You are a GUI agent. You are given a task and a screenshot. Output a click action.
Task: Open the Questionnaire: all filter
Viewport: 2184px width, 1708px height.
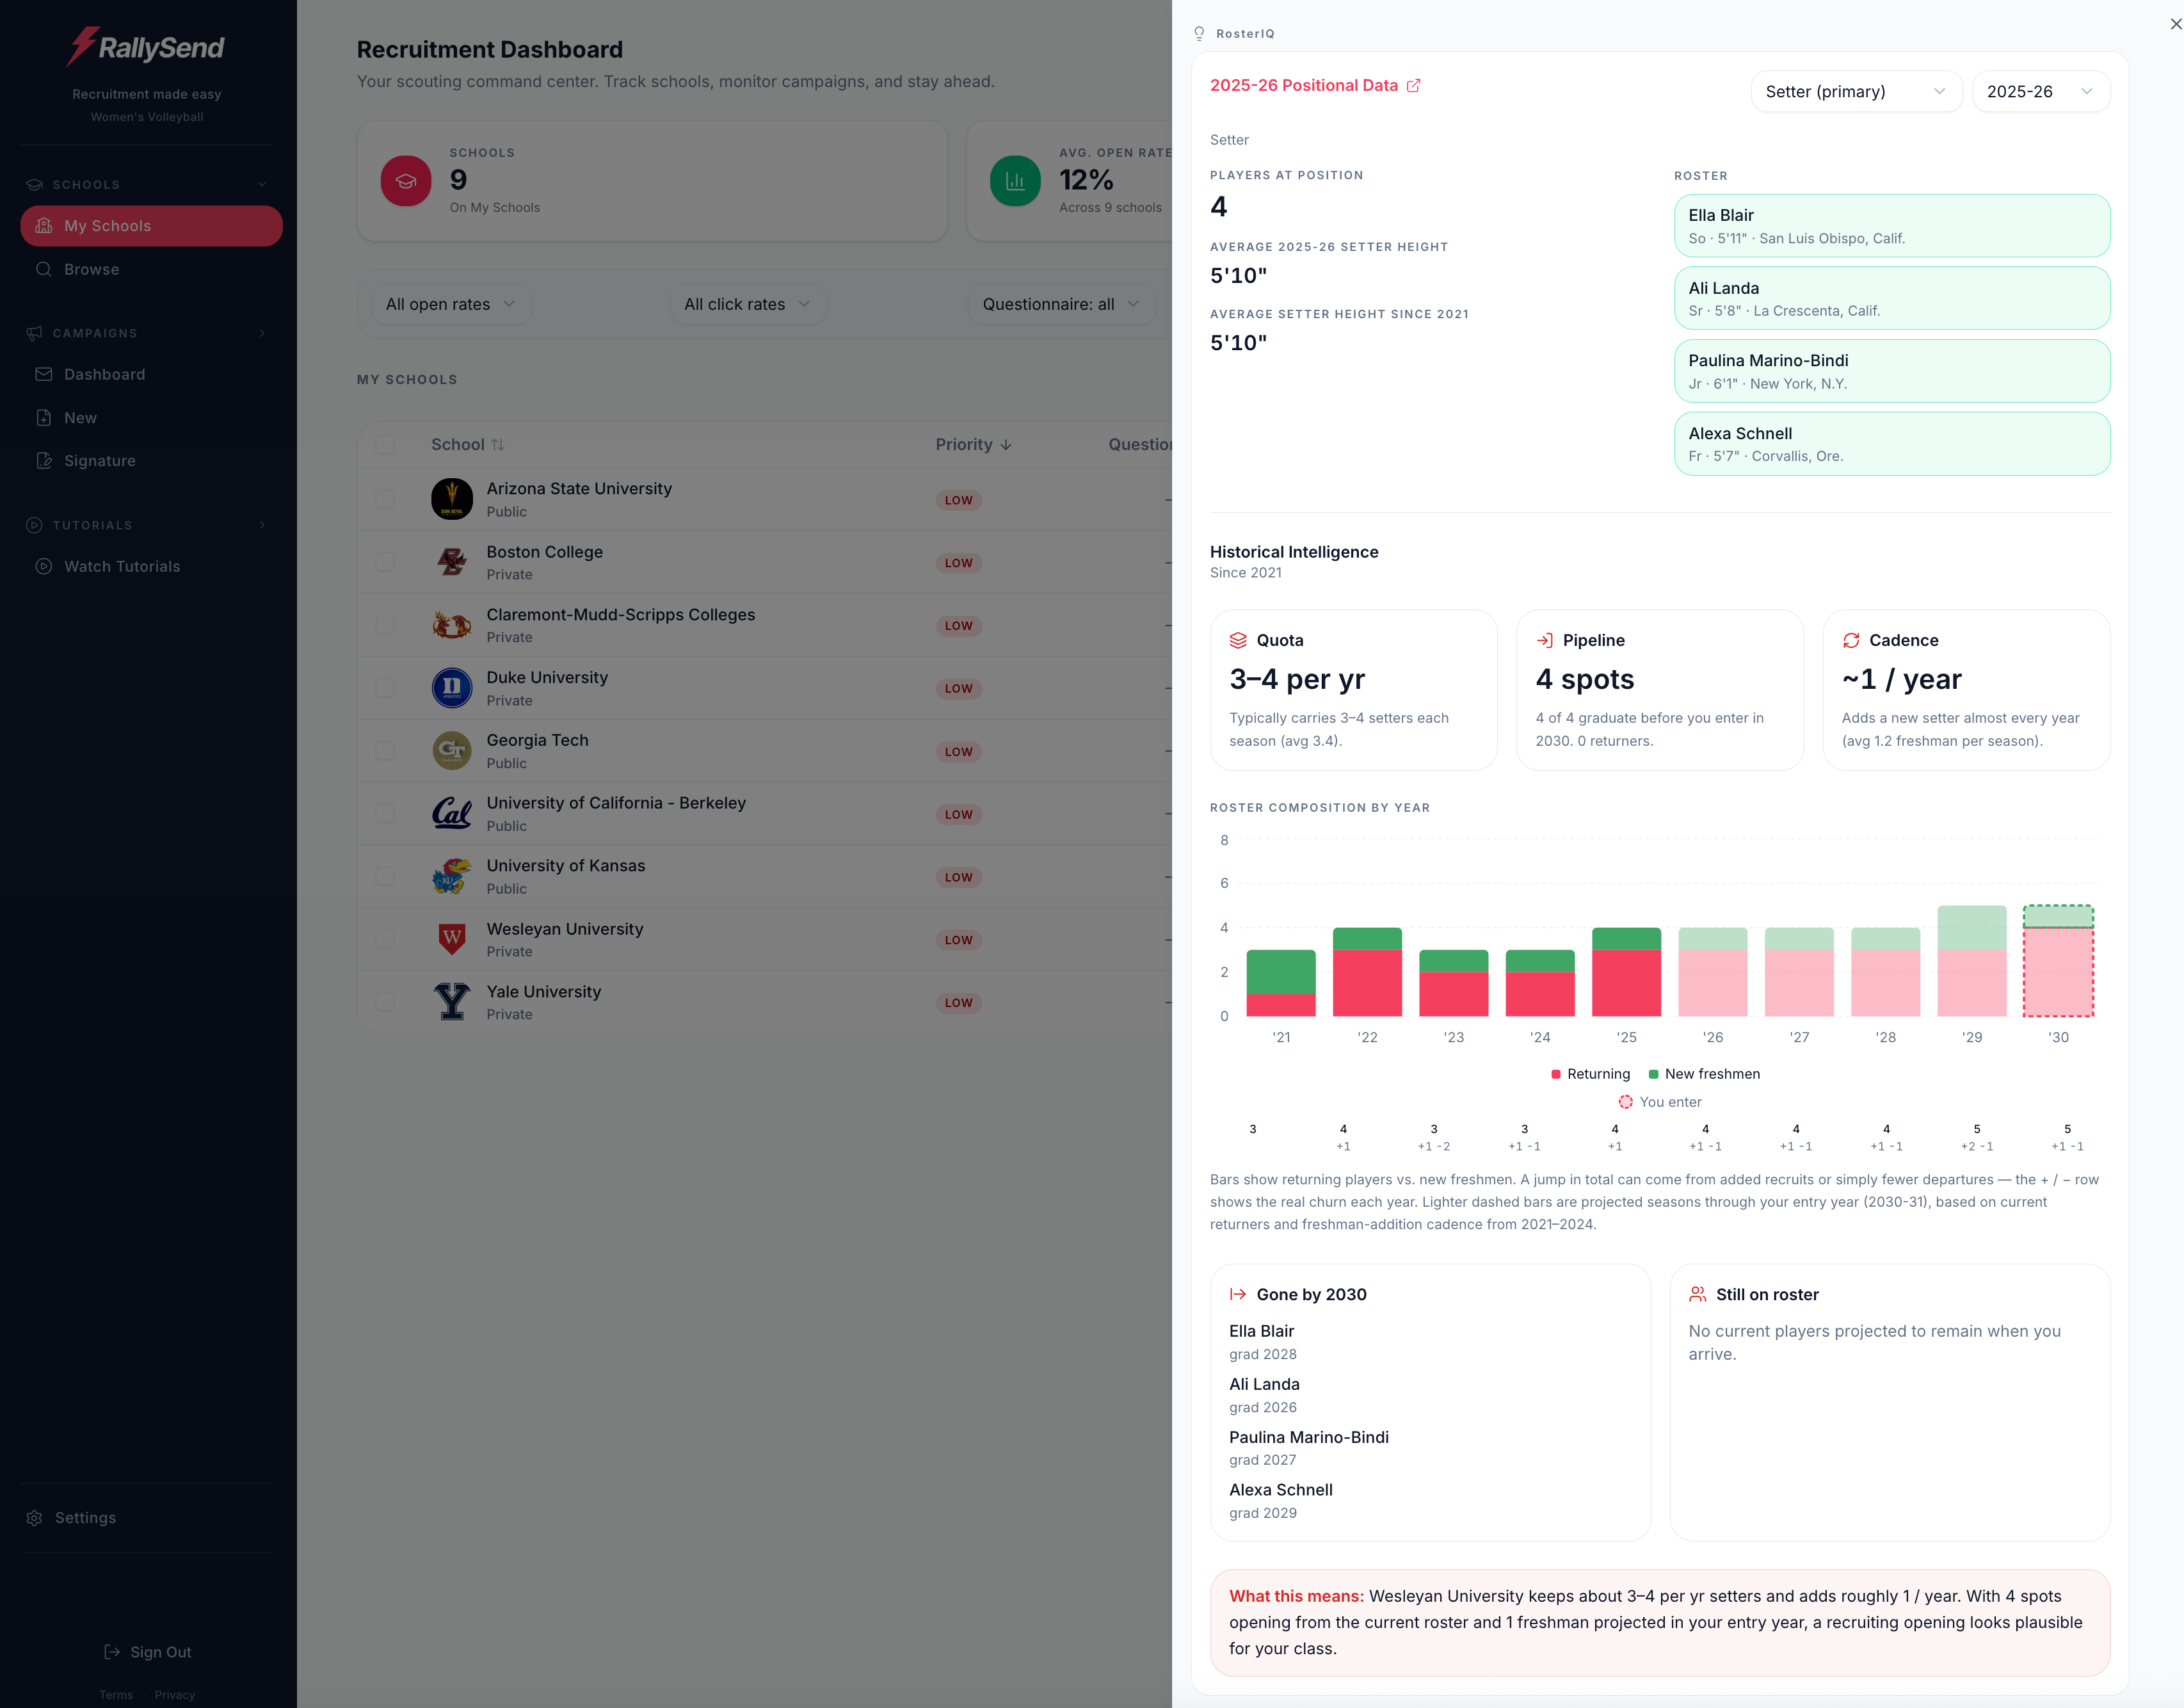click(x=1062, y=304)
